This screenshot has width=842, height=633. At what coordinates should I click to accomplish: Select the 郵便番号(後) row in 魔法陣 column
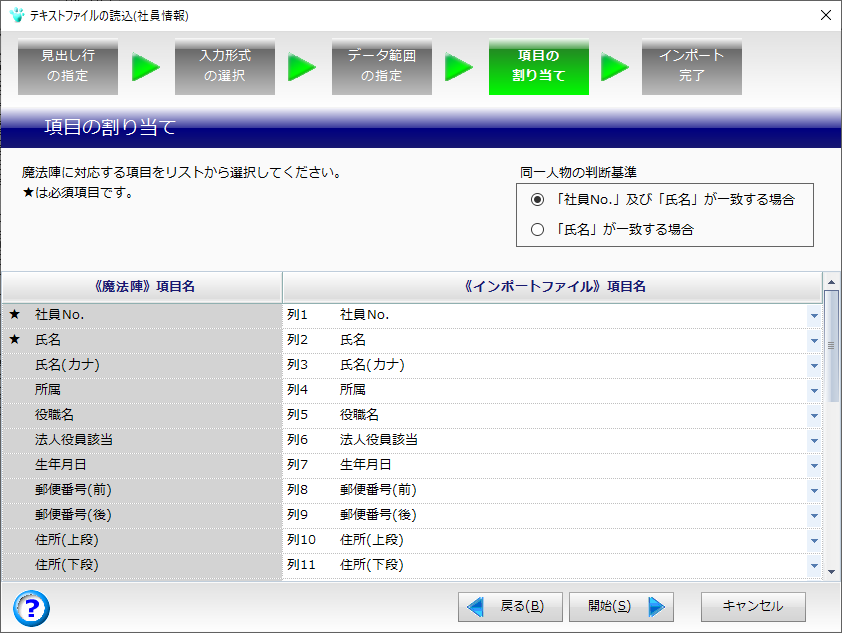142,515
